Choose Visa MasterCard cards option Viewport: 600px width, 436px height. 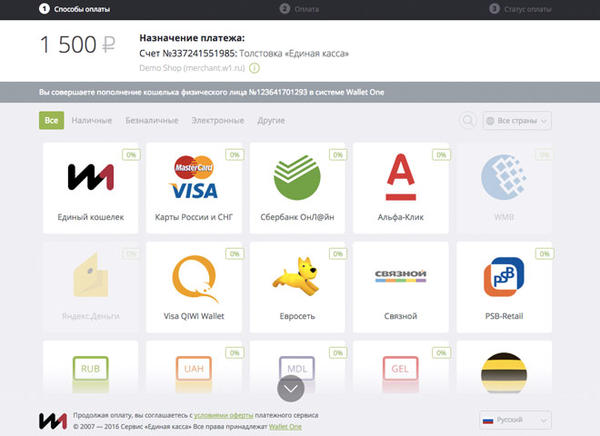point(194,188)
